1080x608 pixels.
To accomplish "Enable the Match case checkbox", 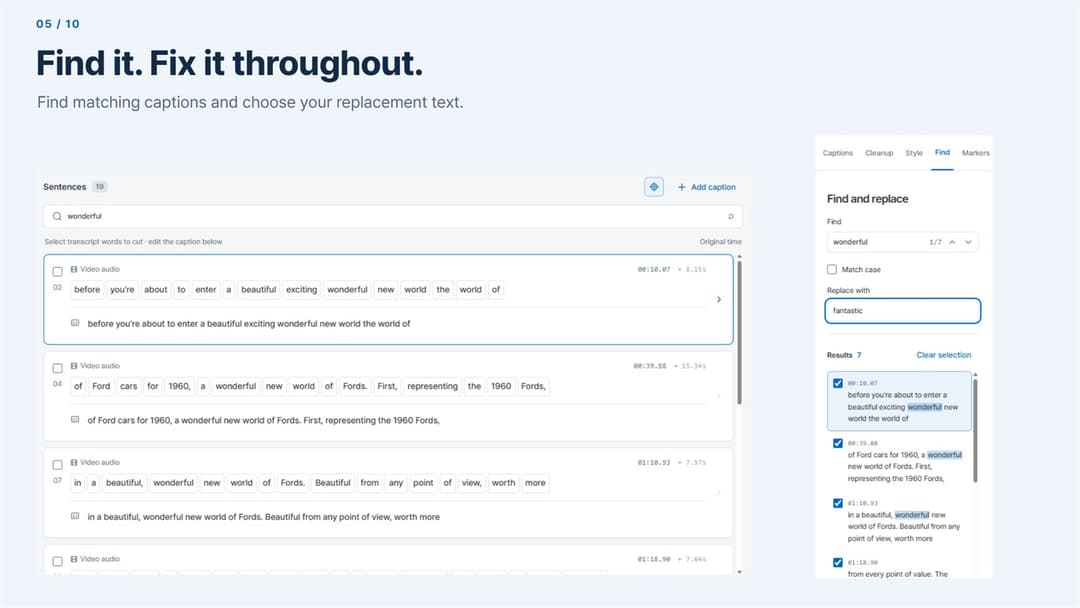I will (832, 269).
